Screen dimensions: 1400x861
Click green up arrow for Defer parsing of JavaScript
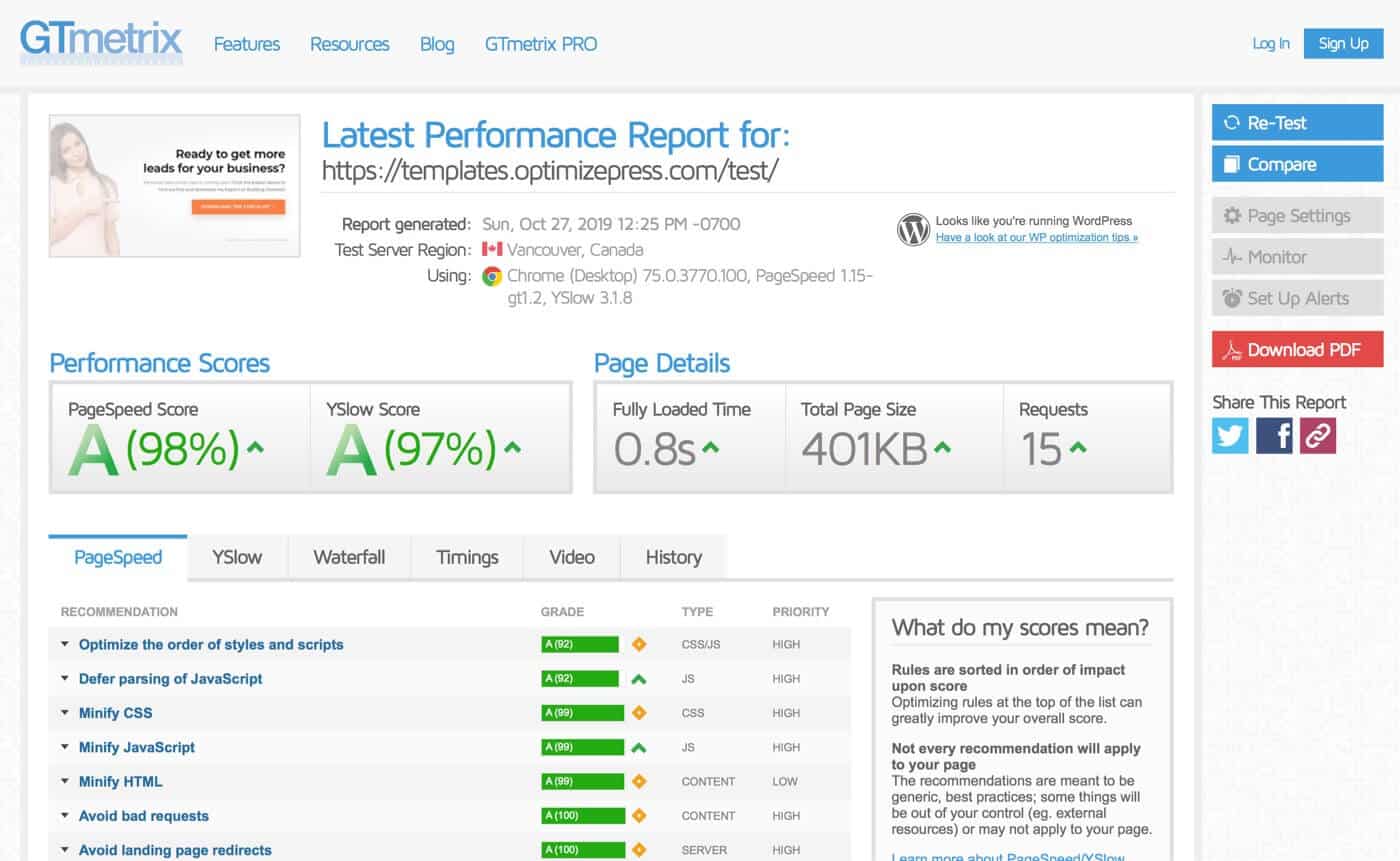pos(639,679)
